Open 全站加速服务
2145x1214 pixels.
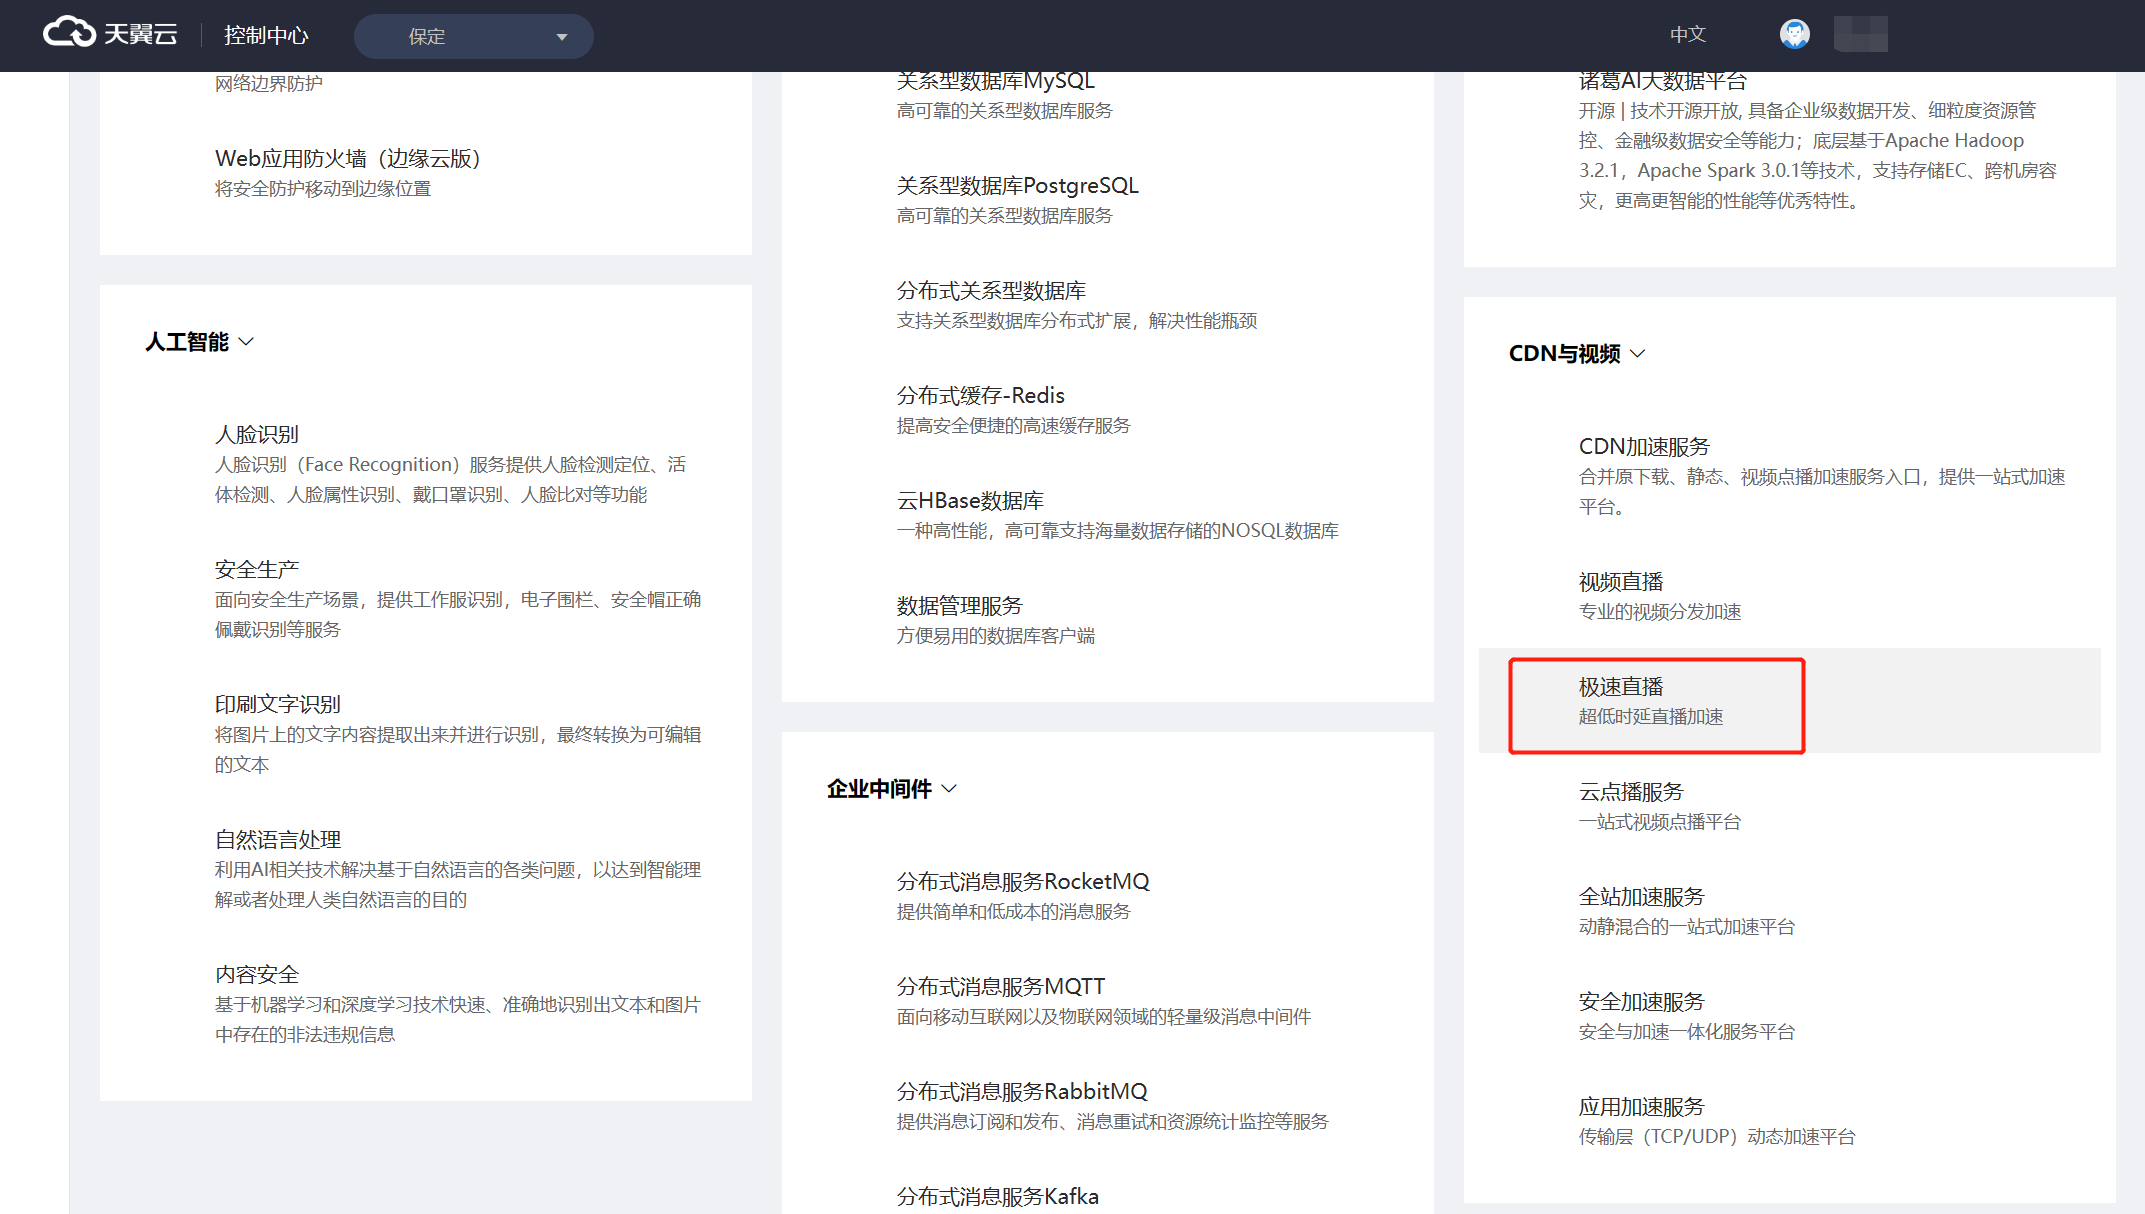[x=1642, y=897]
